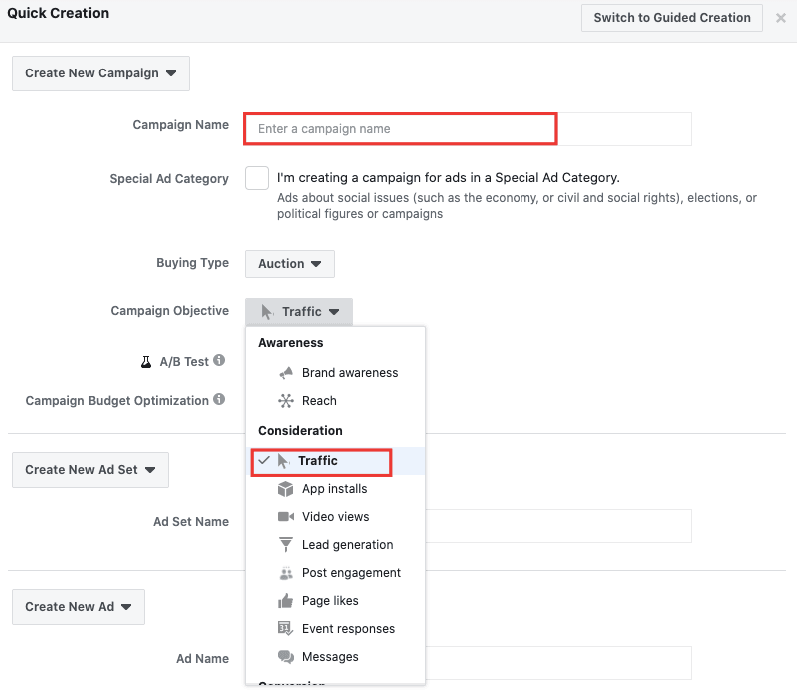Click the Buying Type label
The width and height of the screenshot is (797, 692).
click(x=193, y=262)
